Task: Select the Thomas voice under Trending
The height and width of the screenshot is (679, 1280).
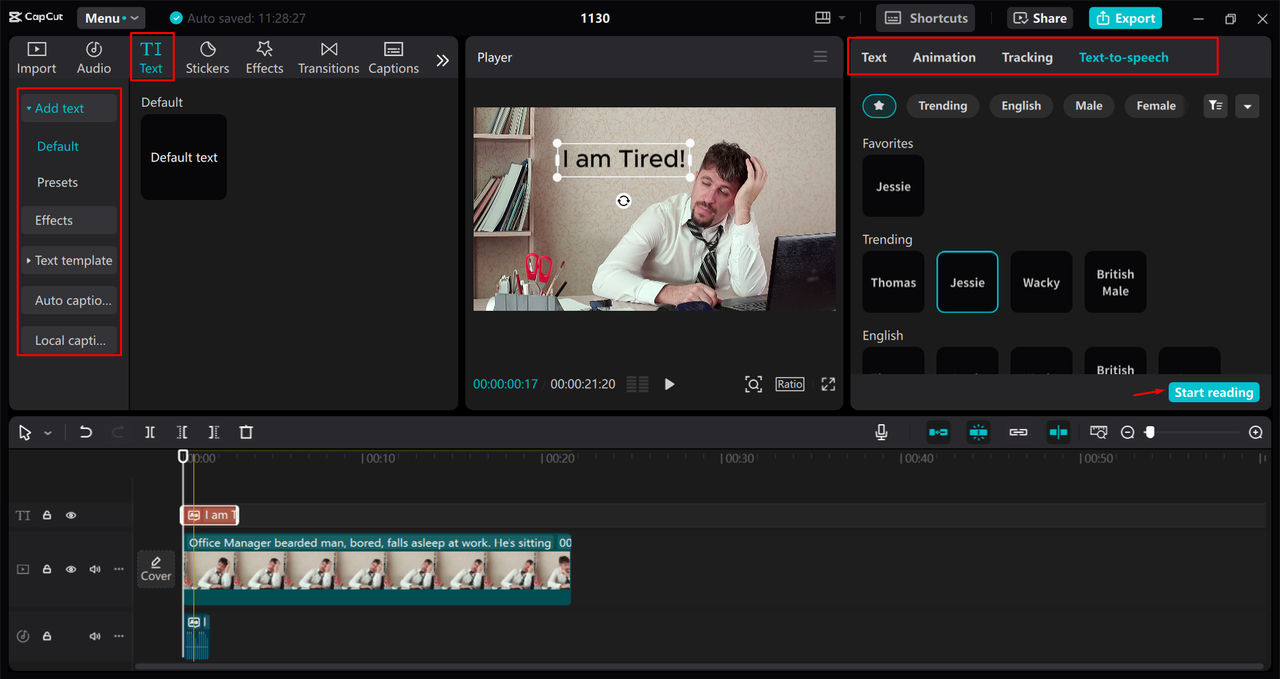Action: [893, 282]
